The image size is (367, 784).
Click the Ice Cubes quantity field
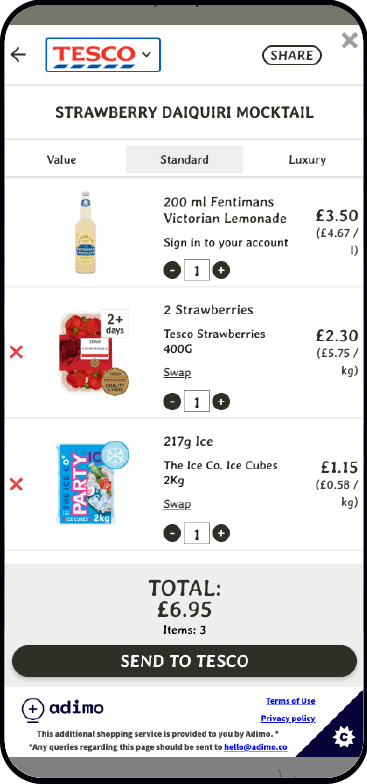tap(196, 534)
